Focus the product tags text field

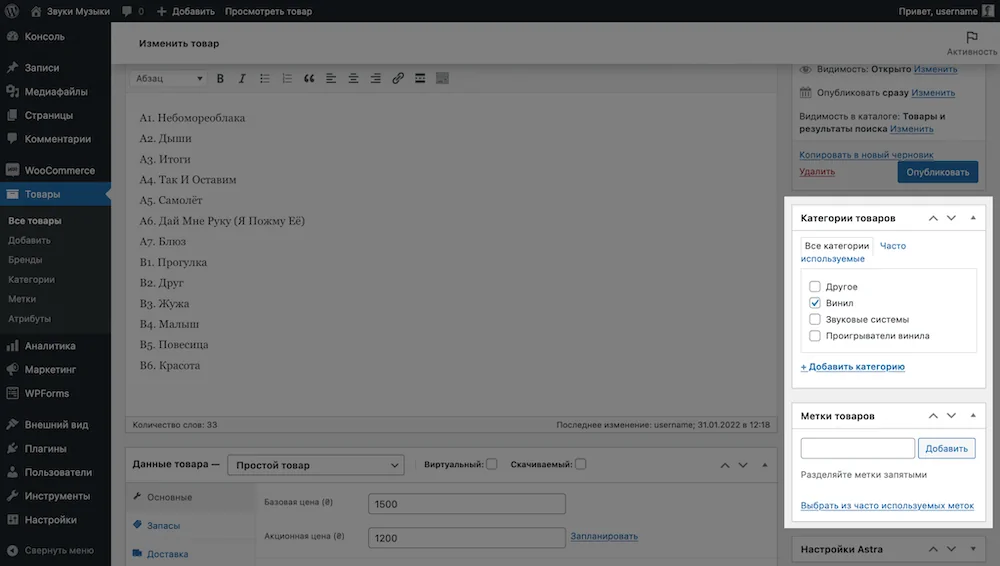[x=858, y=449]
